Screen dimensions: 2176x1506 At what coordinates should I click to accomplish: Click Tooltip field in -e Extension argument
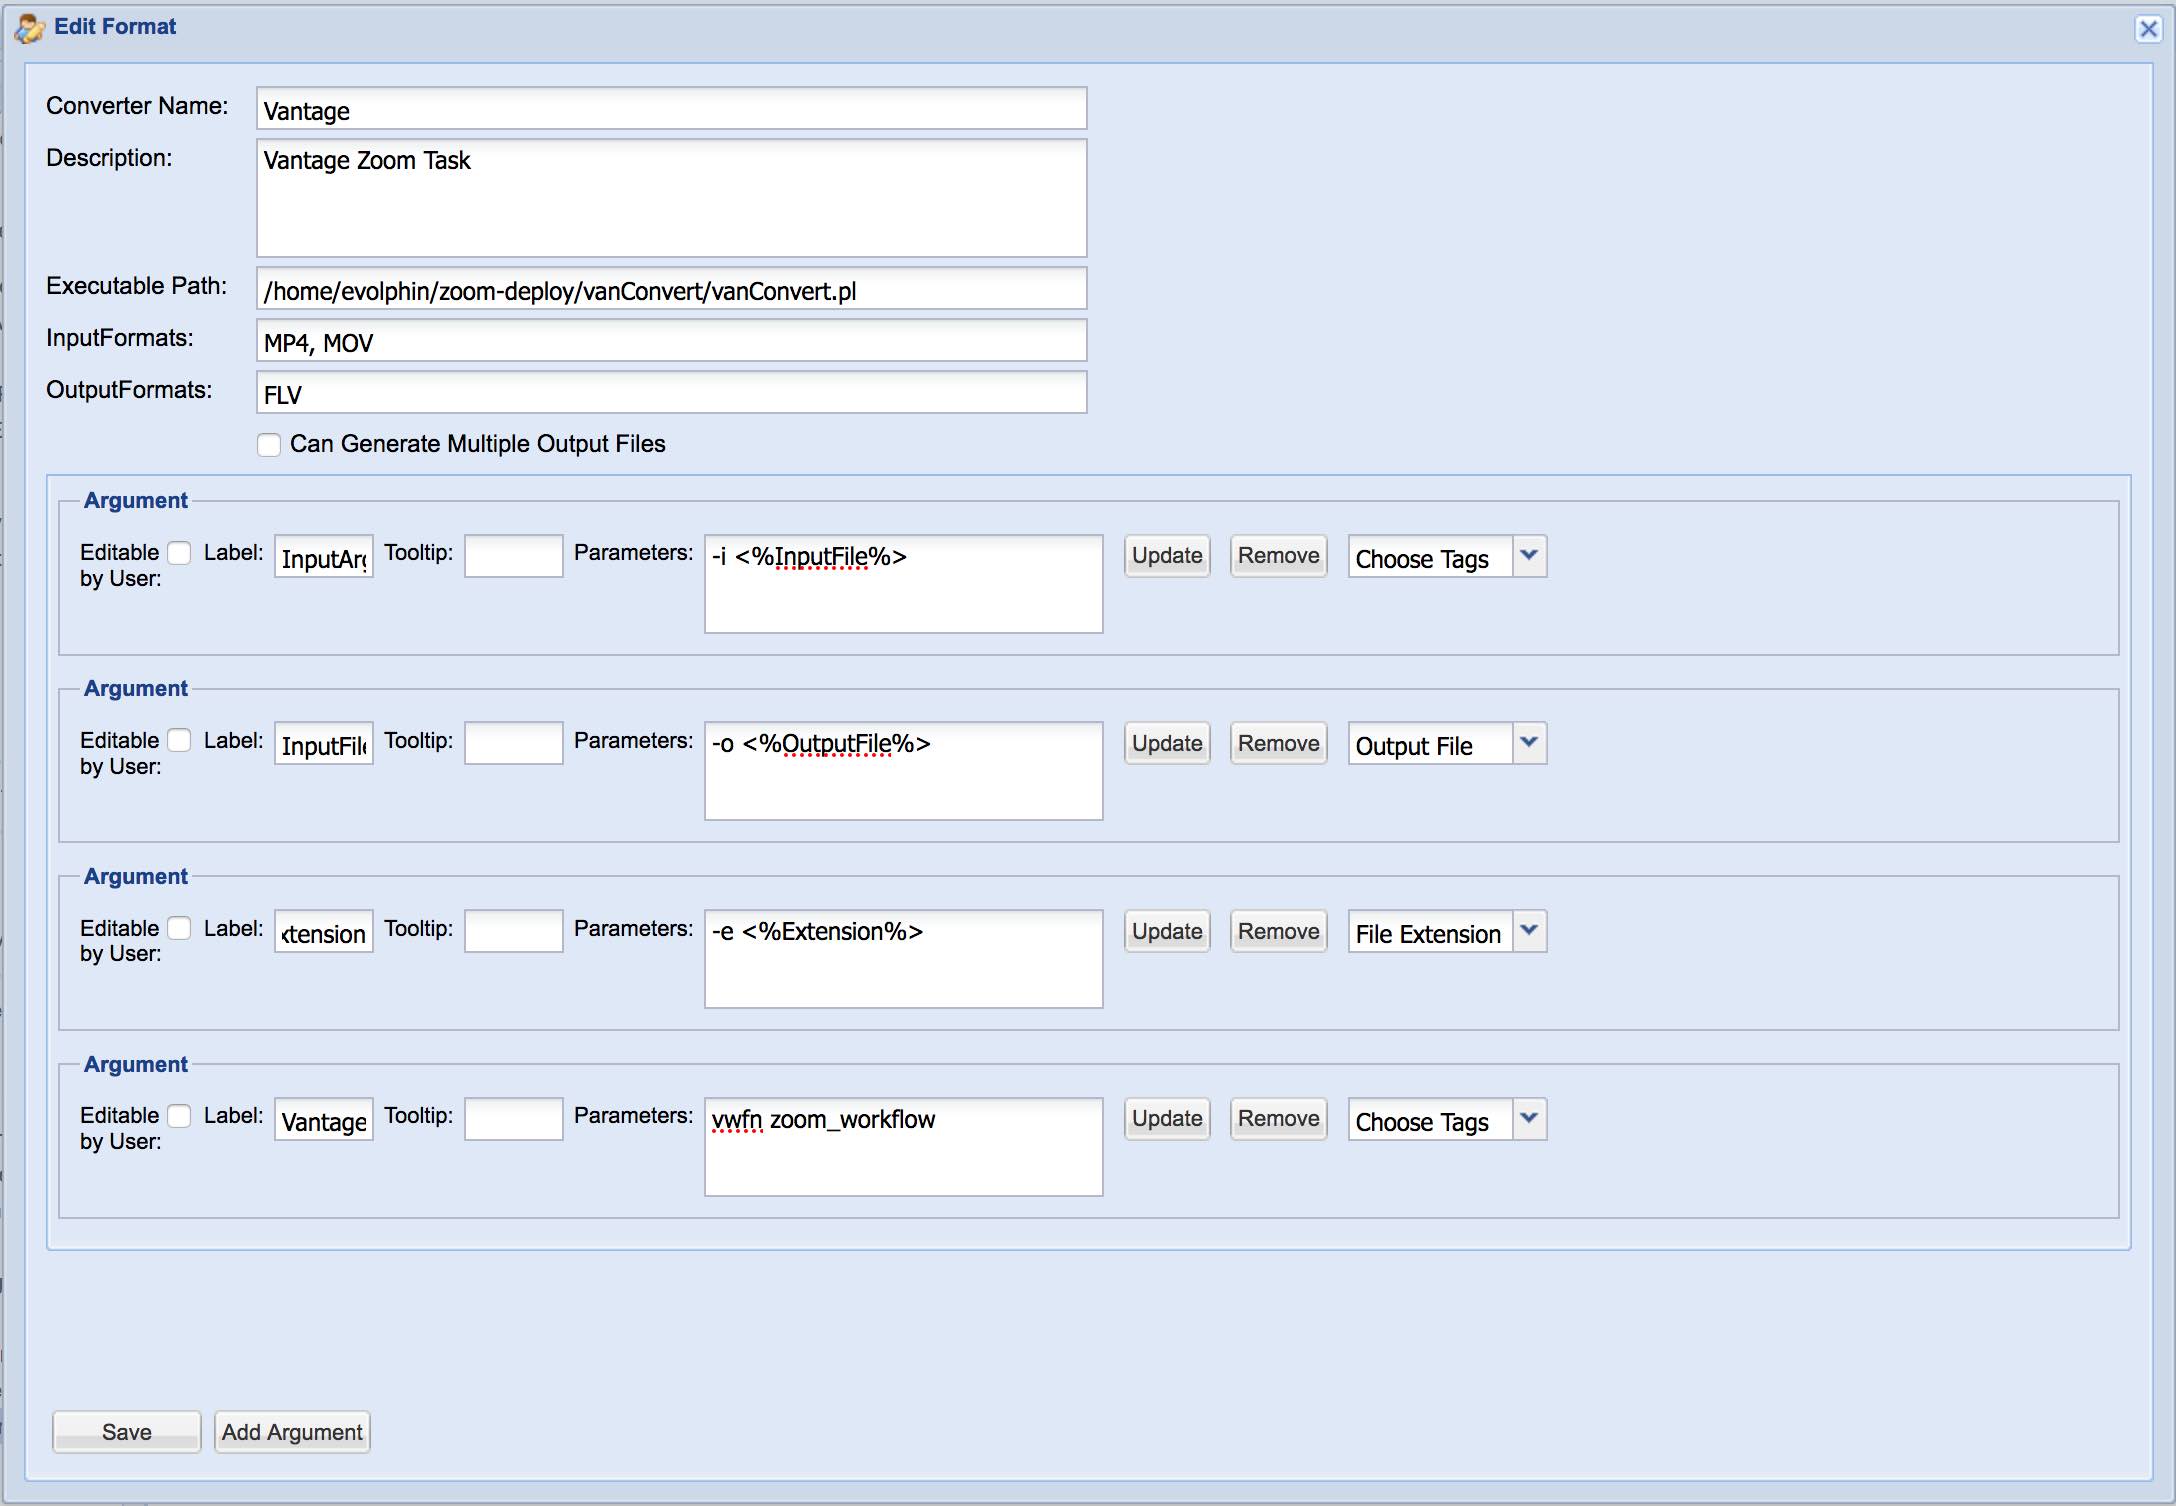pos(514,932)
